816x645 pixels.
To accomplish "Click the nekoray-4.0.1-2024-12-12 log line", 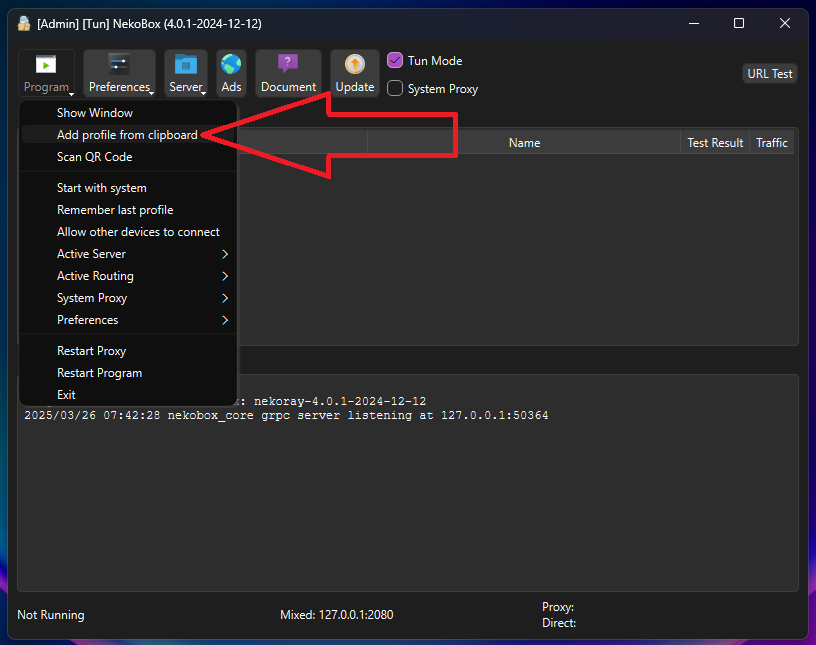I will (340, 401).
